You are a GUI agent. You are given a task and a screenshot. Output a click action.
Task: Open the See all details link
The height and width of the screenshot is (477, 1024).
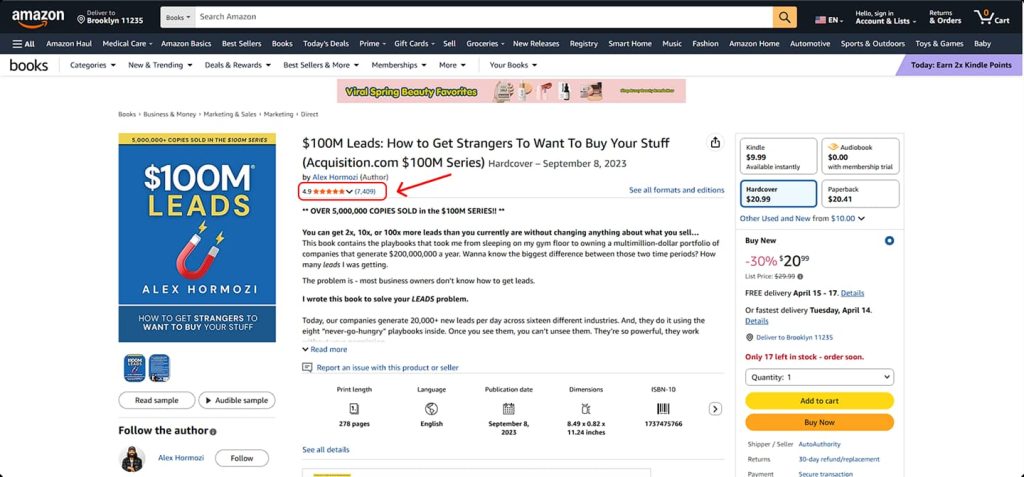click(326, 450)
